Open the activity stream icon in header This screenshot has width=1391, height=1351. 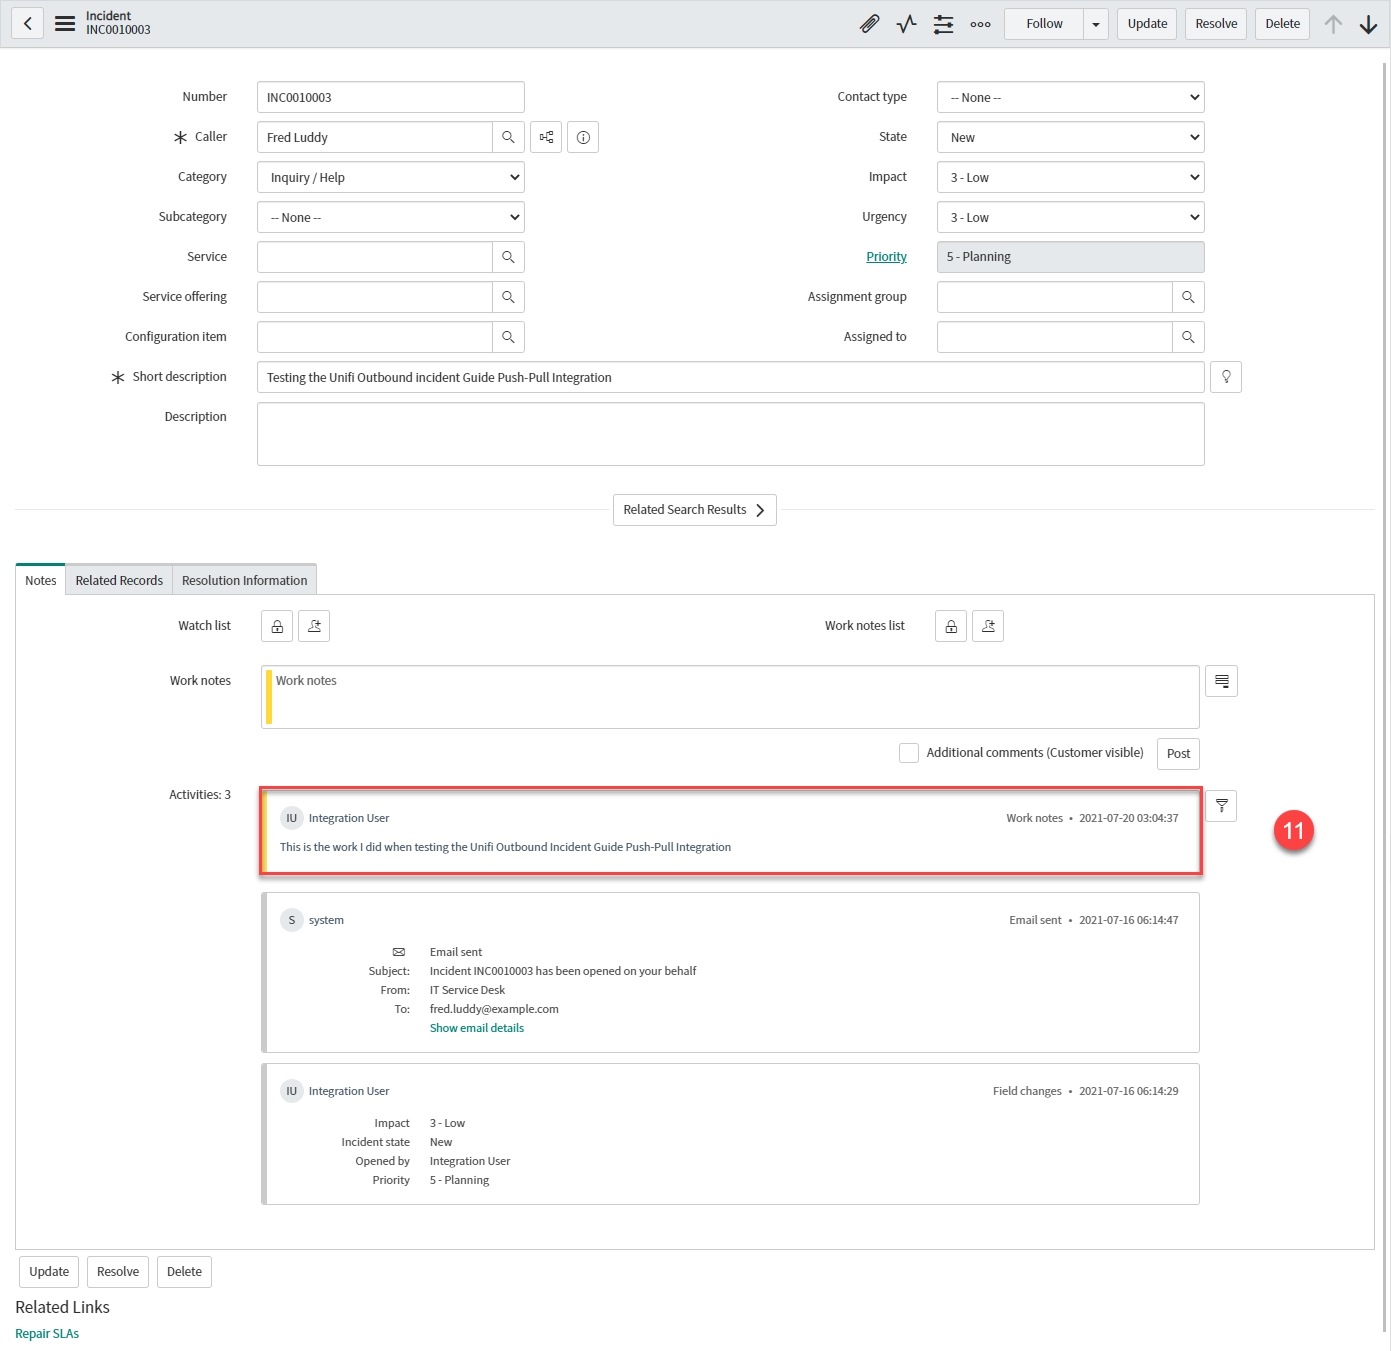click(906, 24)
